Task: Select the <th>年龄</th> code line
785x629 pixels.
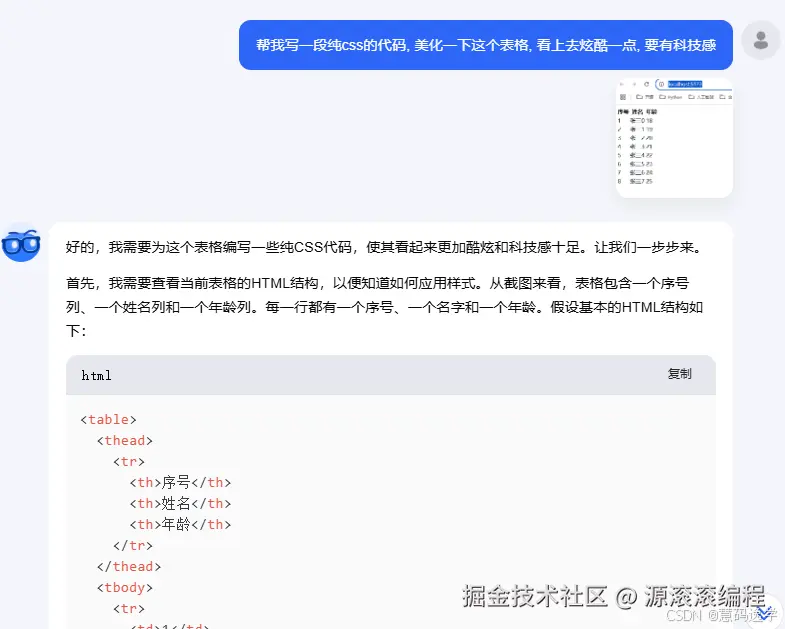Action: (180, 524)
